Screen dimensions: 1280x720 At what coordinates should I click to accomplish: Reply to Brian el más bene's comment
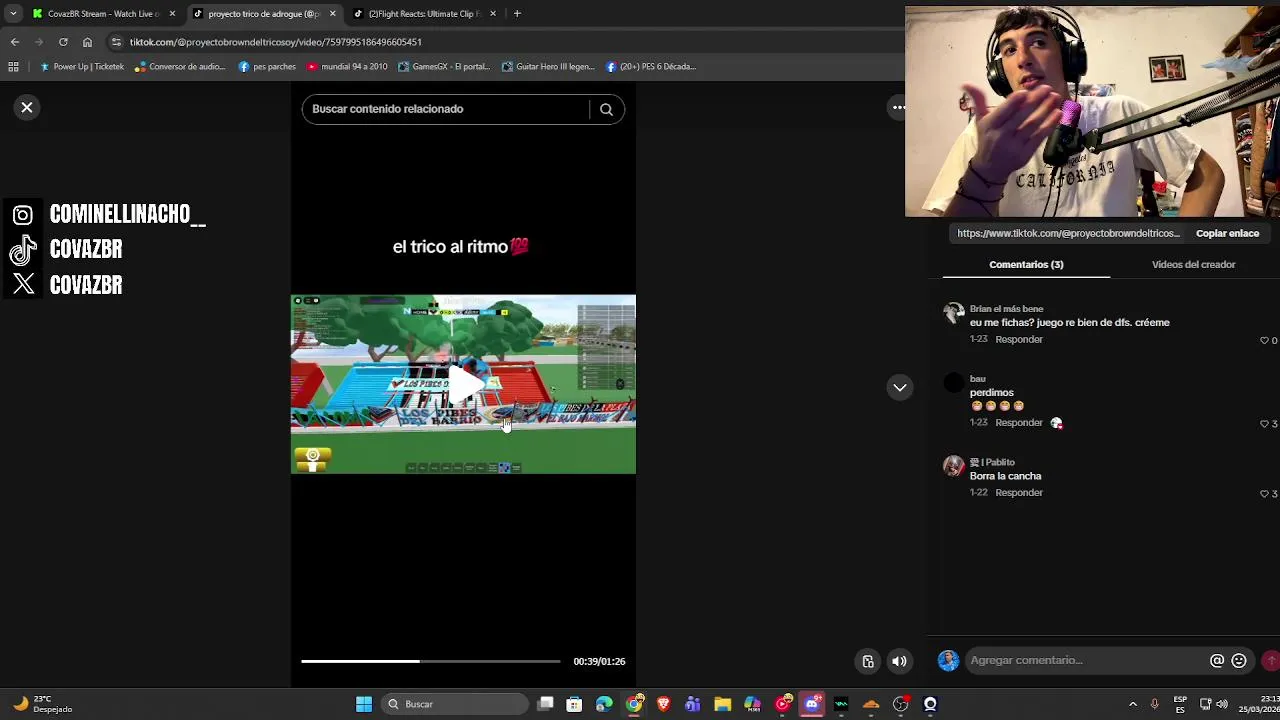pos(1019,339)
